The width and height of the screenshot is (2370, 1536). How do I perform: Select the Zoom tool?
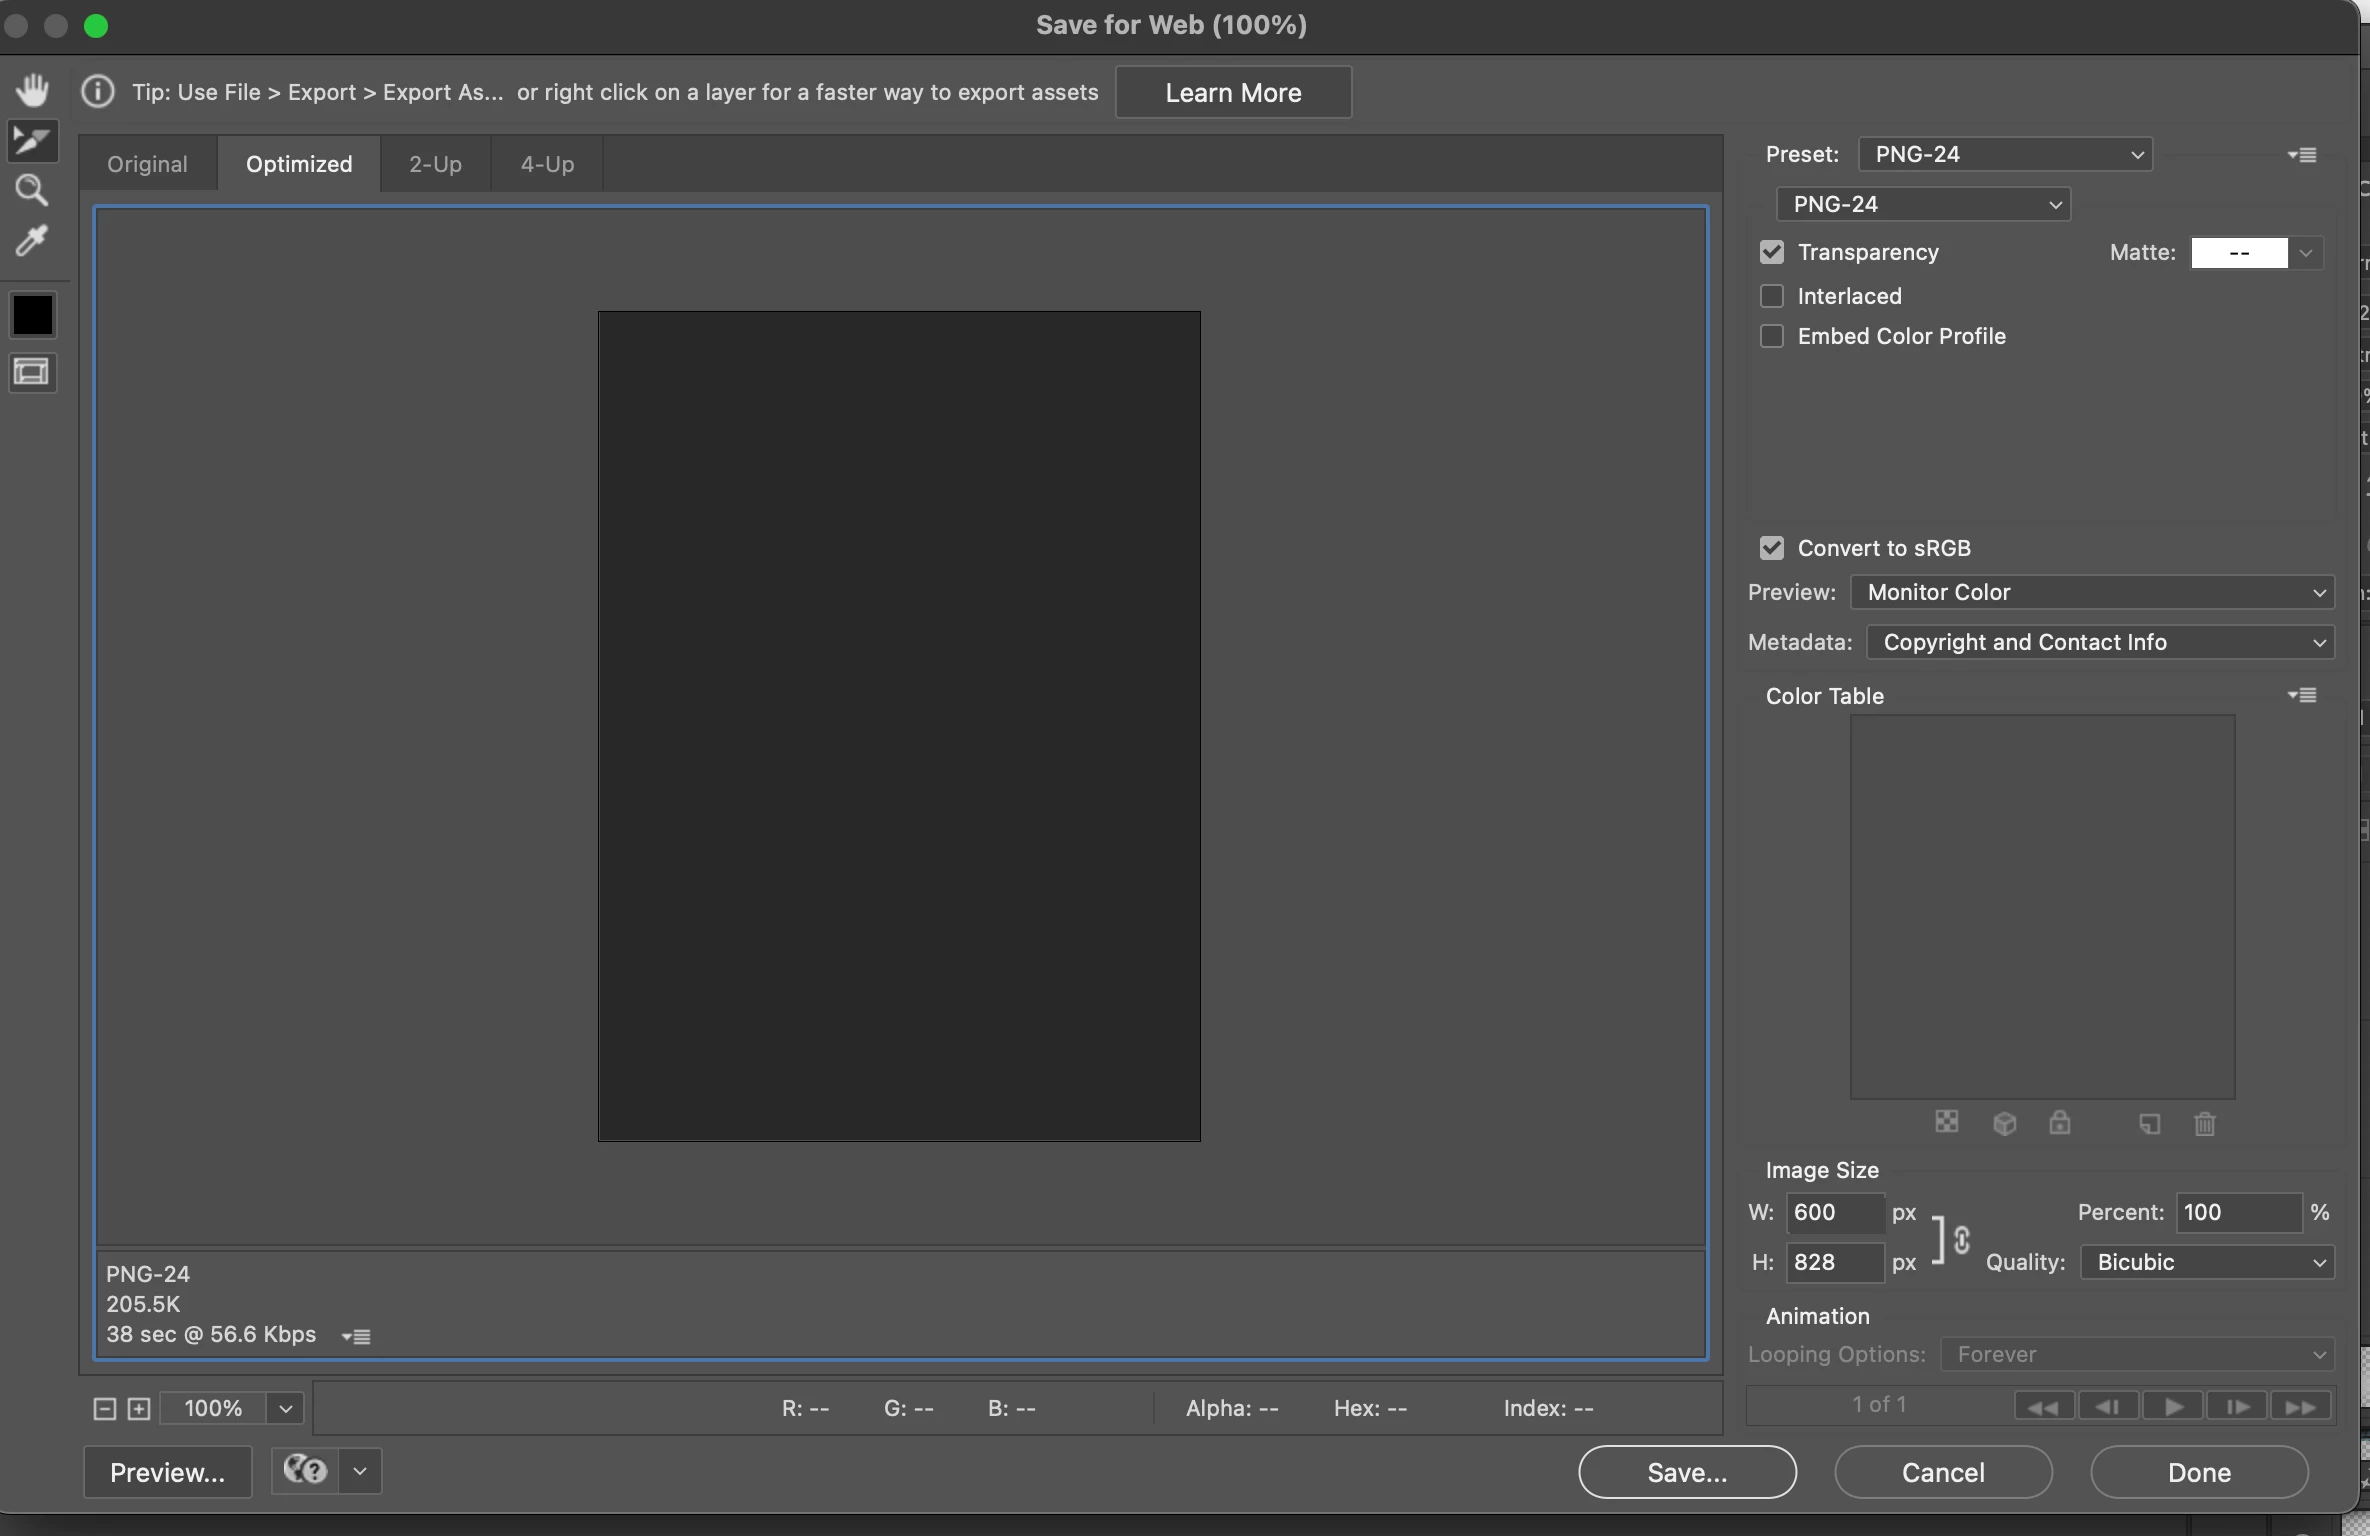pyautogui.click(x=32, y=190)
